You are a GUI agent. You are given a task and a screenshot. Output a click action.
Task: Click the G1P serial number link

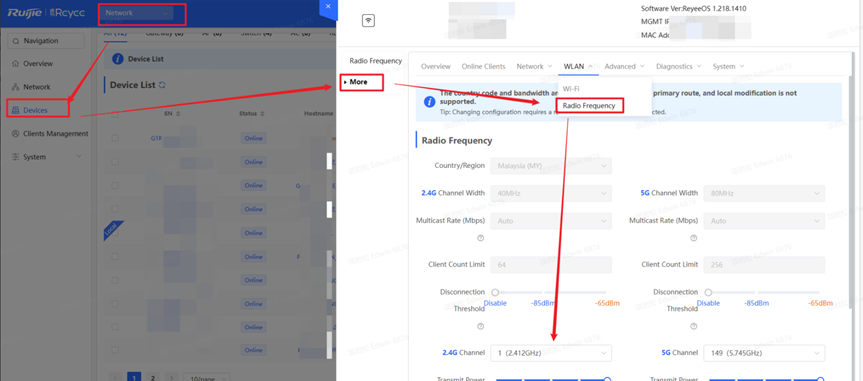tap(156, 139)
